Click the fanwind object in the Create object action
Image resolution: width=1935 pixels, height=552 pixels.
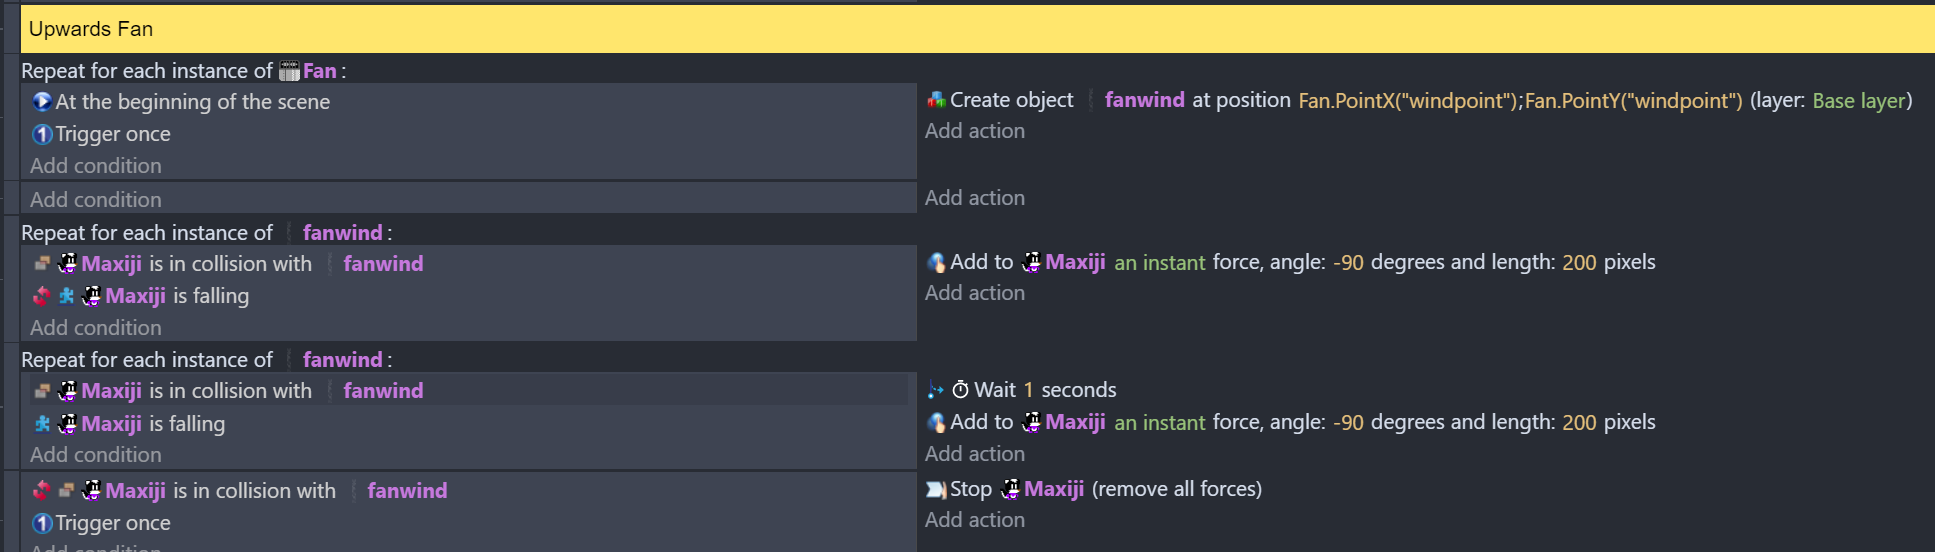point(1144,100)
